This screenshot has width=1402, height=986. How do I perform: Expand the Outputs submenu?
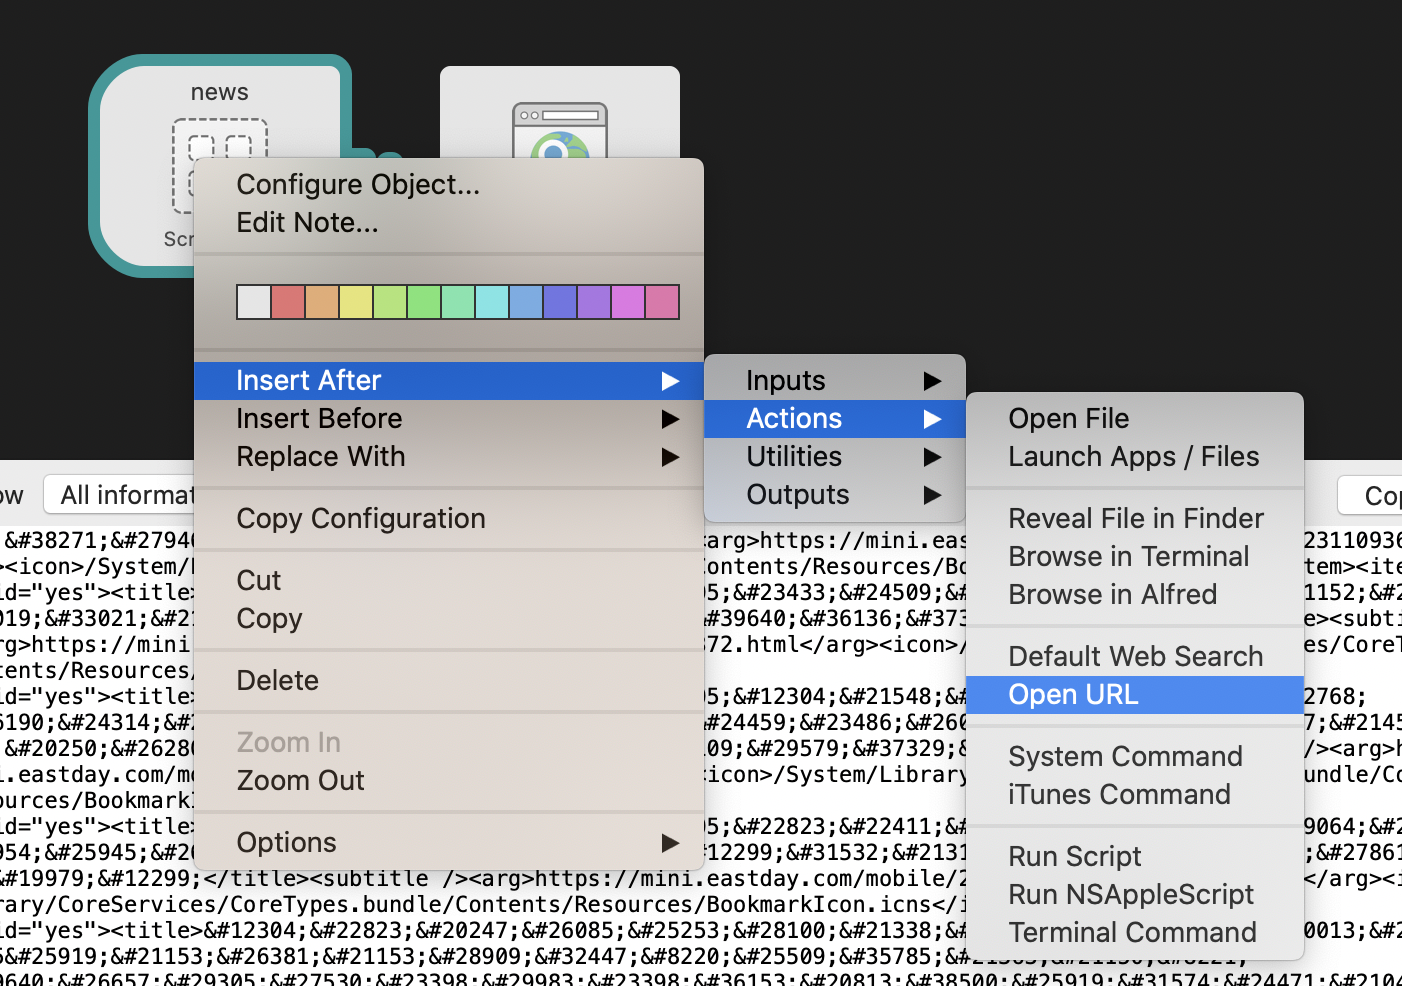pyautogui.click(x=835, y=495)
